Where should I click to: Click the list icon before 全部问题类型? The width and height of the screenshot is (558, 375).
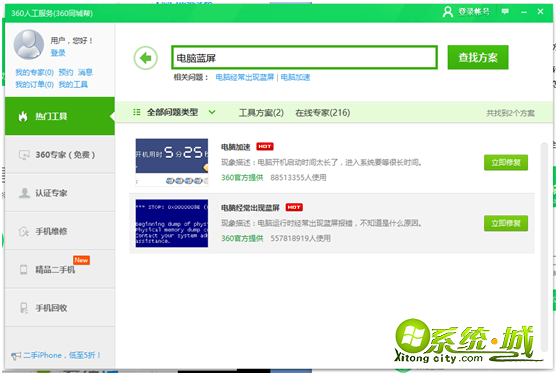[x=137, y=112]
